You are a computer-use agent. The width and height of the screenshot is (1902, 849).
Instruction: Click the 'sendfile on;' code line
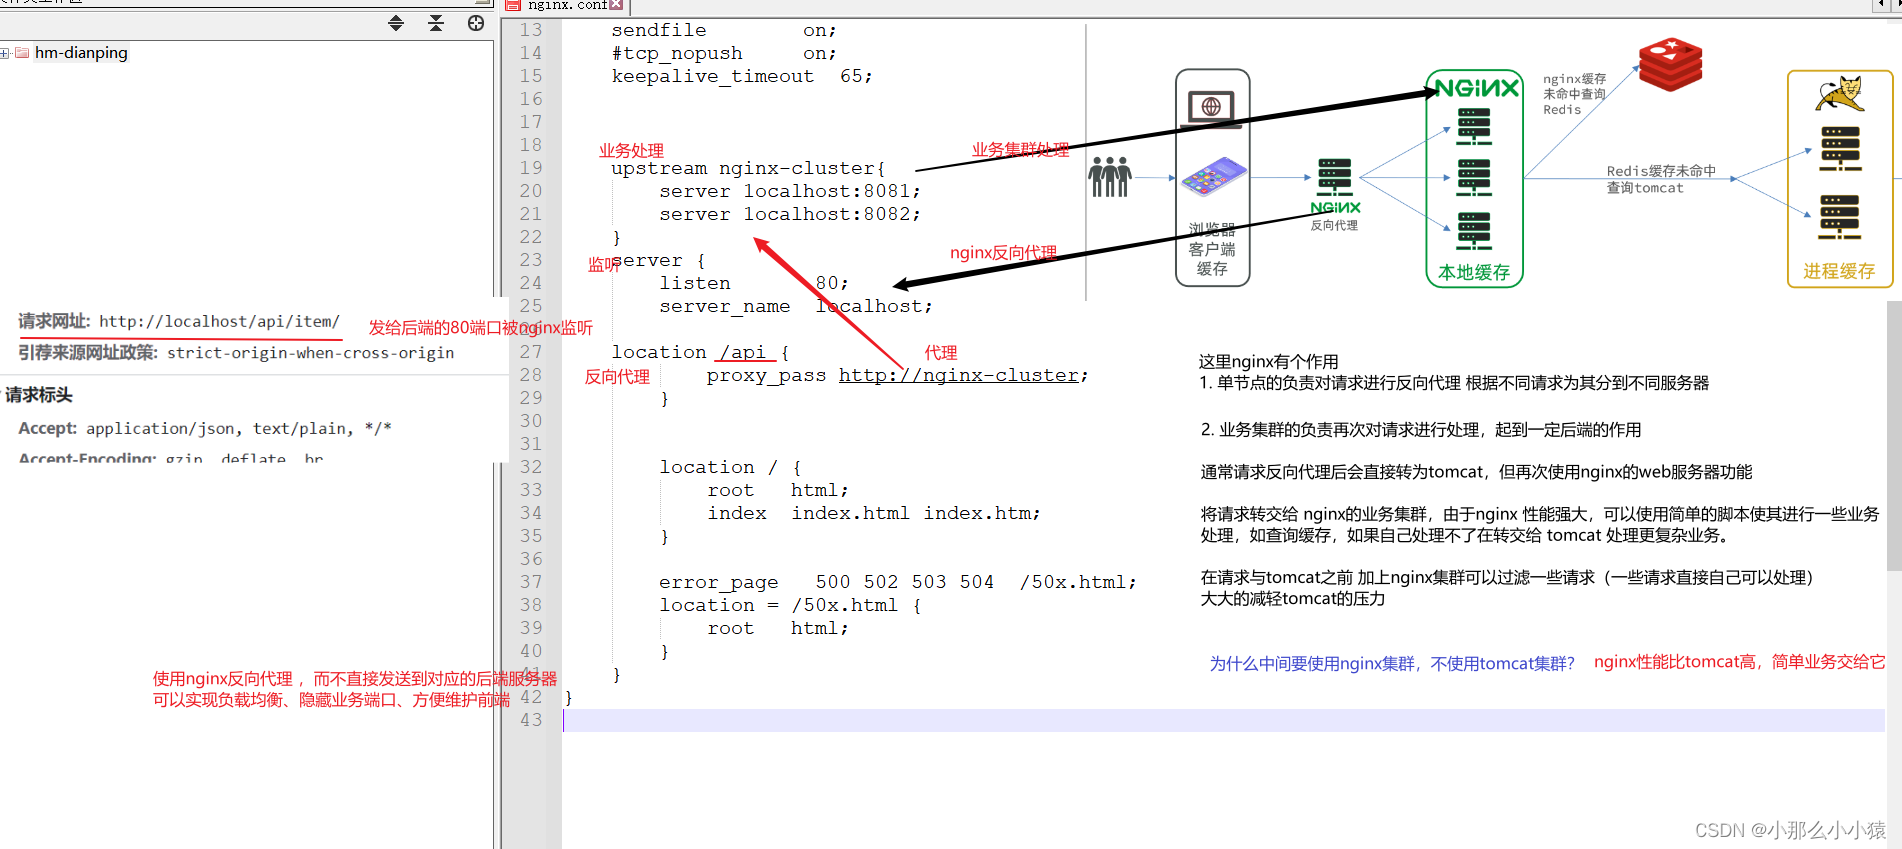pos(724,30)
